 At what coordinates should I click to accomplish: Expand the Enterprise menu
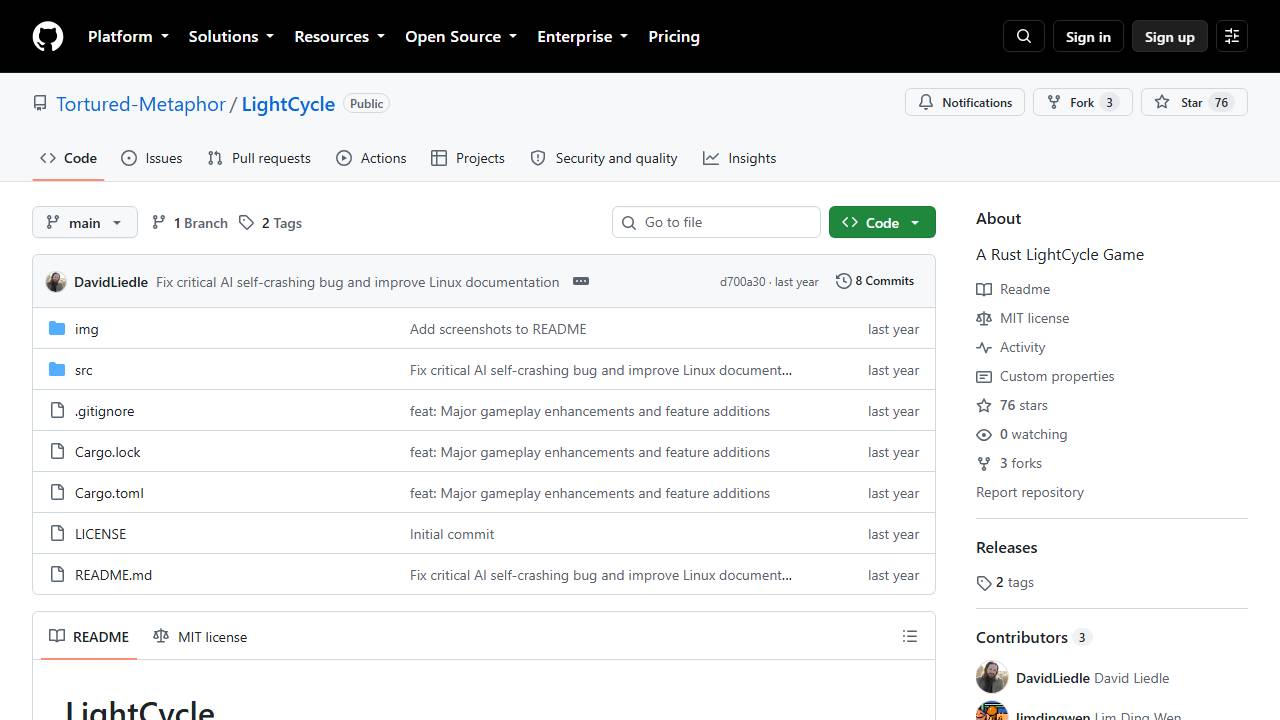[582, 36]
